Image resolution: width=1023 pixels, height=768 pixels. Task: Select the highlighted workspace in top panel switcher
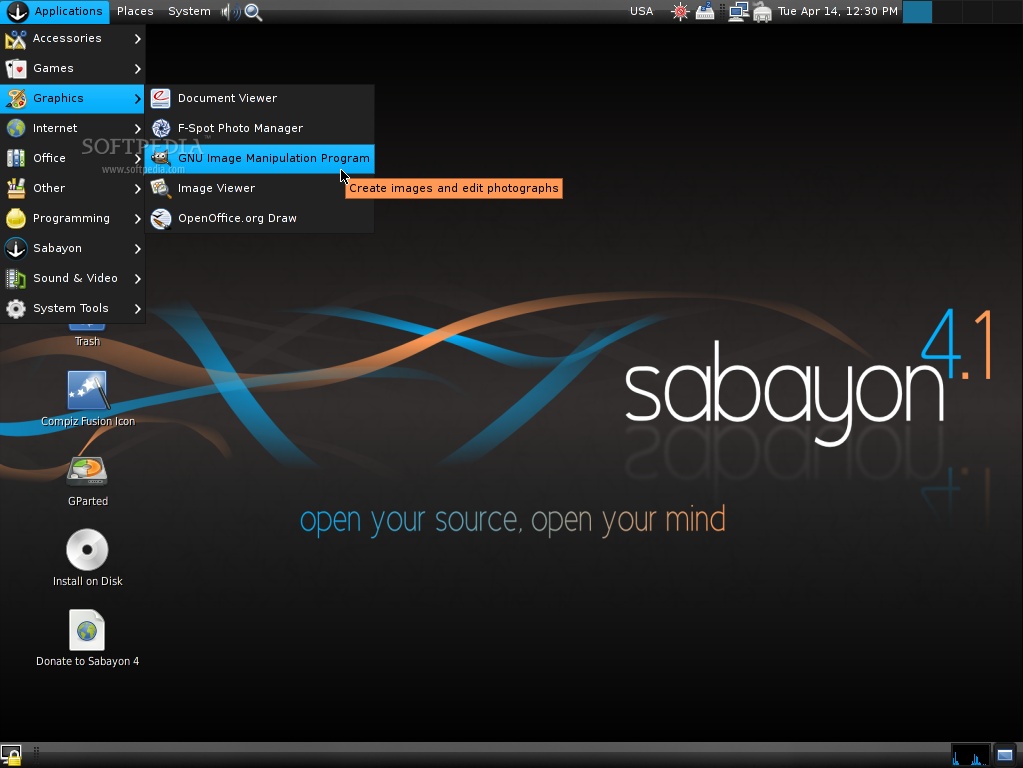click(x=917, y=11)
